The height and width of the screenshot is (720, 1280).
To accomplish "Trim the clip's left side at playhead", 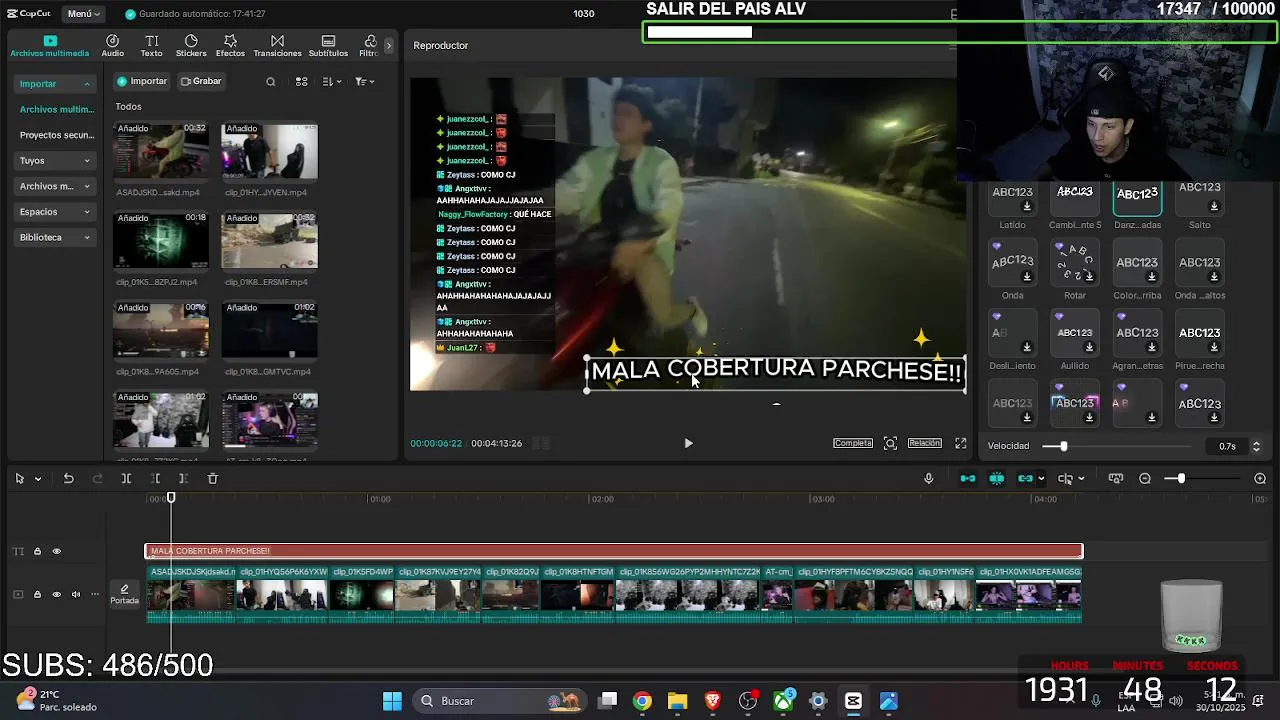I will (155, 479).
